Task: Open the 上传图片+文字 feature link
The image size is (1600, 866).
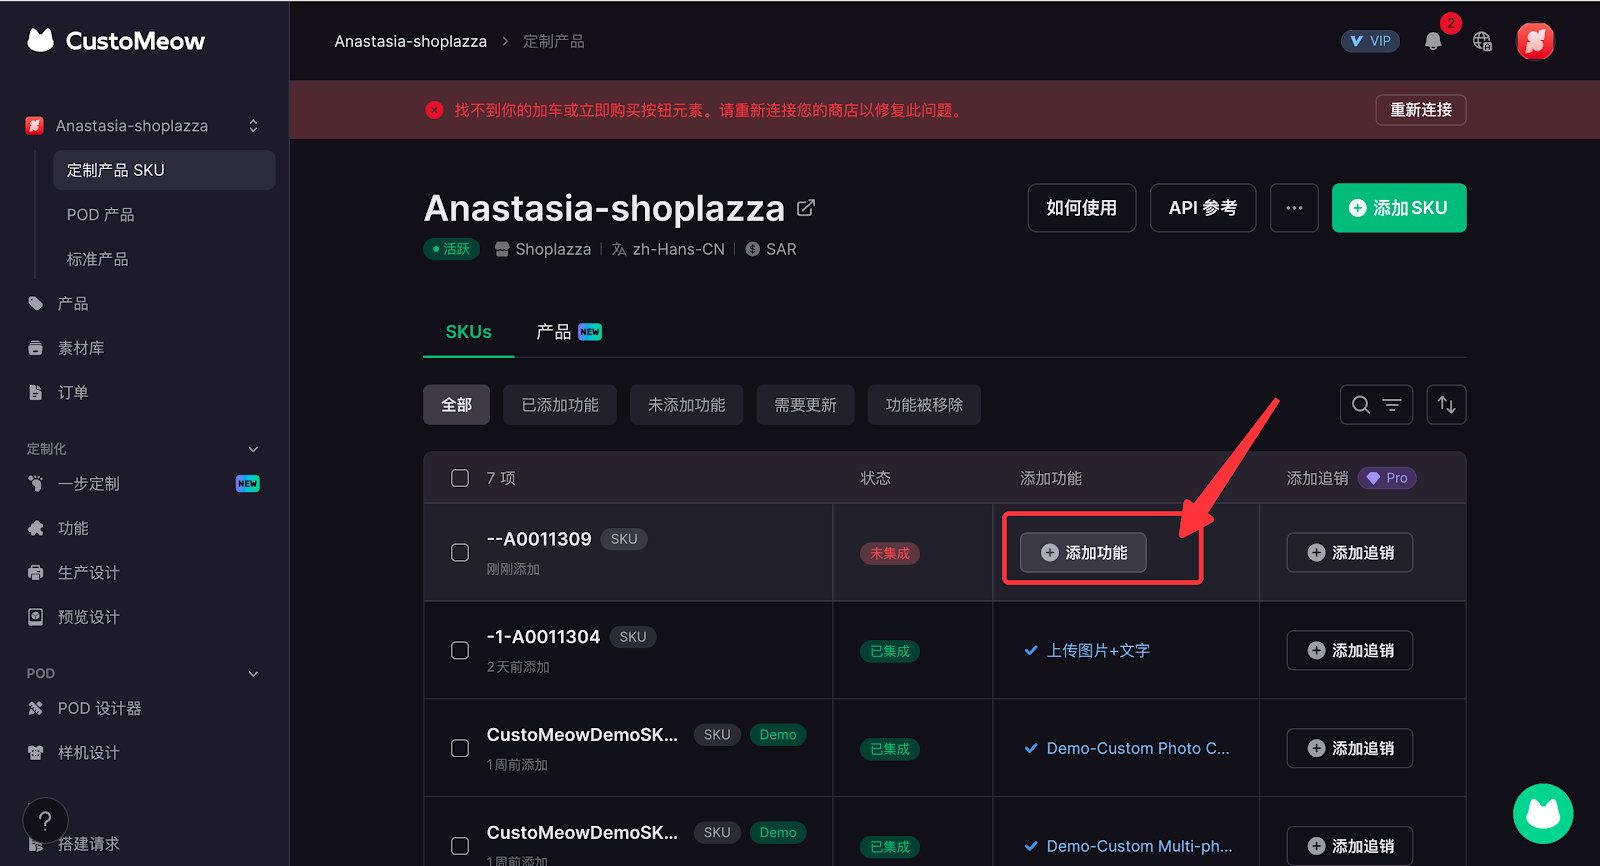Action: click(x=1097, y=651)
